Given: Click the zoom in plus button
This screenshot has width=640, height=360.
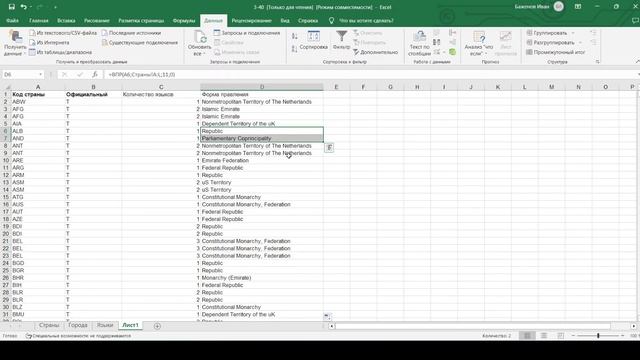Looking at the screenshot, I should click(x=622, y=336).
